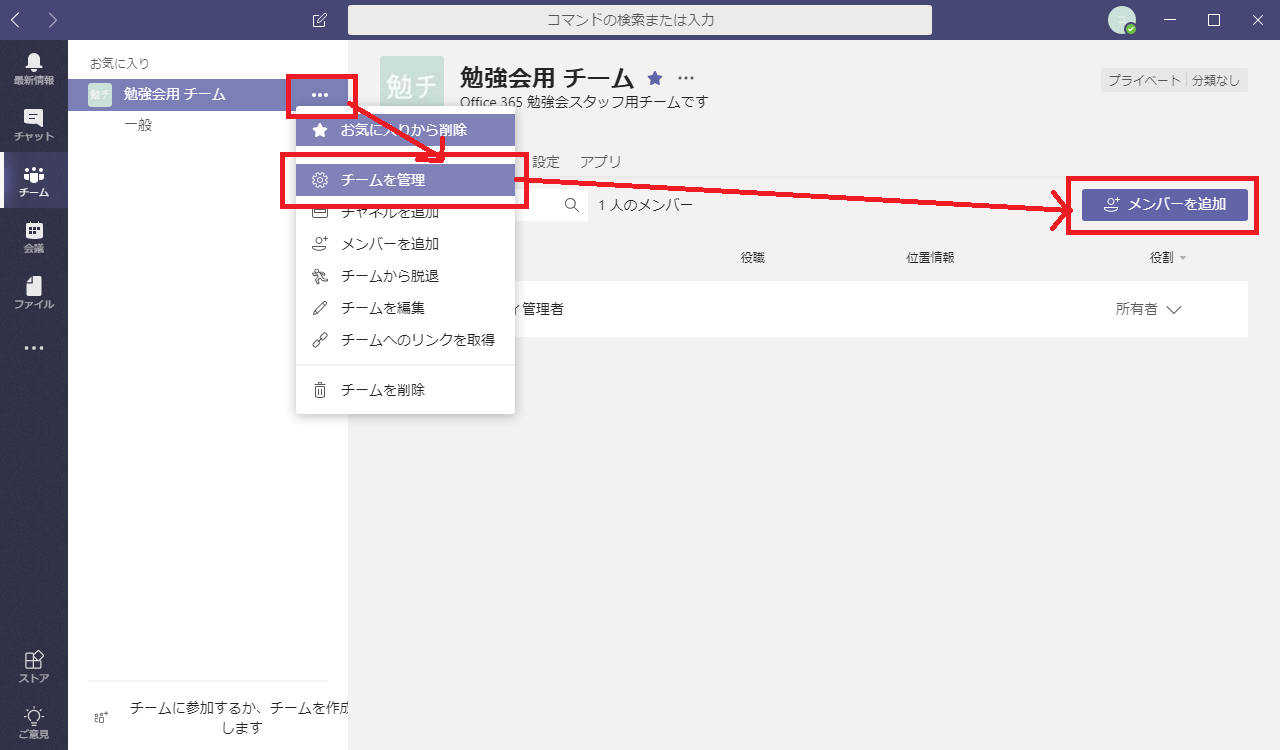The width and height of the screenshot is (1280, 750).
Task: Open user profile avatar
Action: point(1122,20)
